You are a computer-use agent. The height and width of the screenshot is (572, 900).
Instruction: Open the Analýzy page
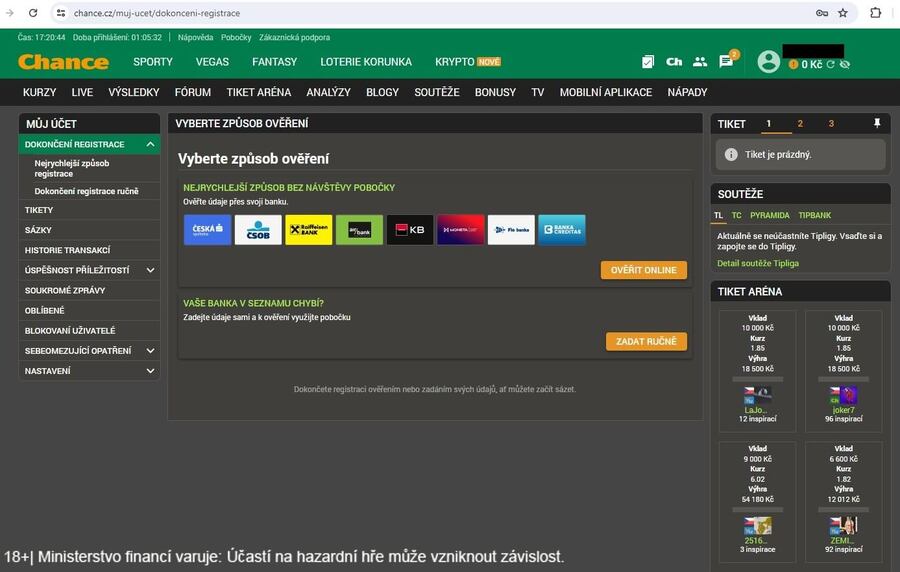[328, 92]
